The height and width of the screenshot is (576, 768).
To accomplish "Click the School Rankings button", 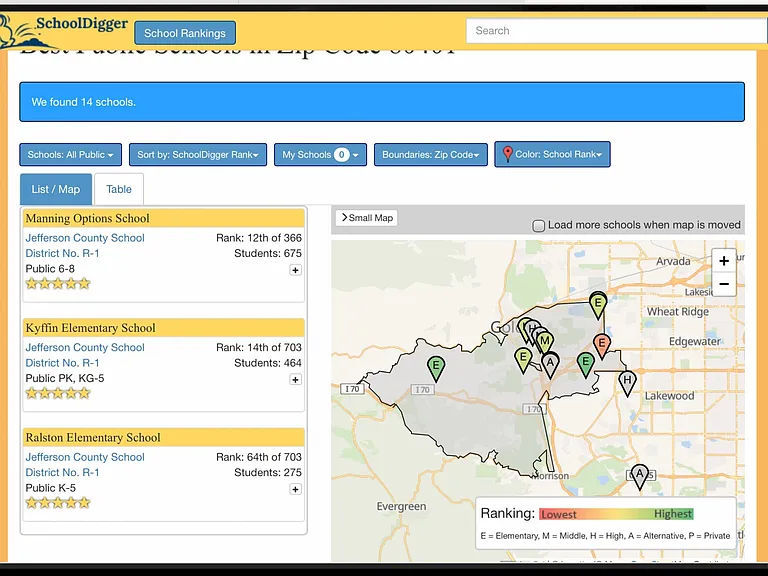I will (x=185, y=33).
